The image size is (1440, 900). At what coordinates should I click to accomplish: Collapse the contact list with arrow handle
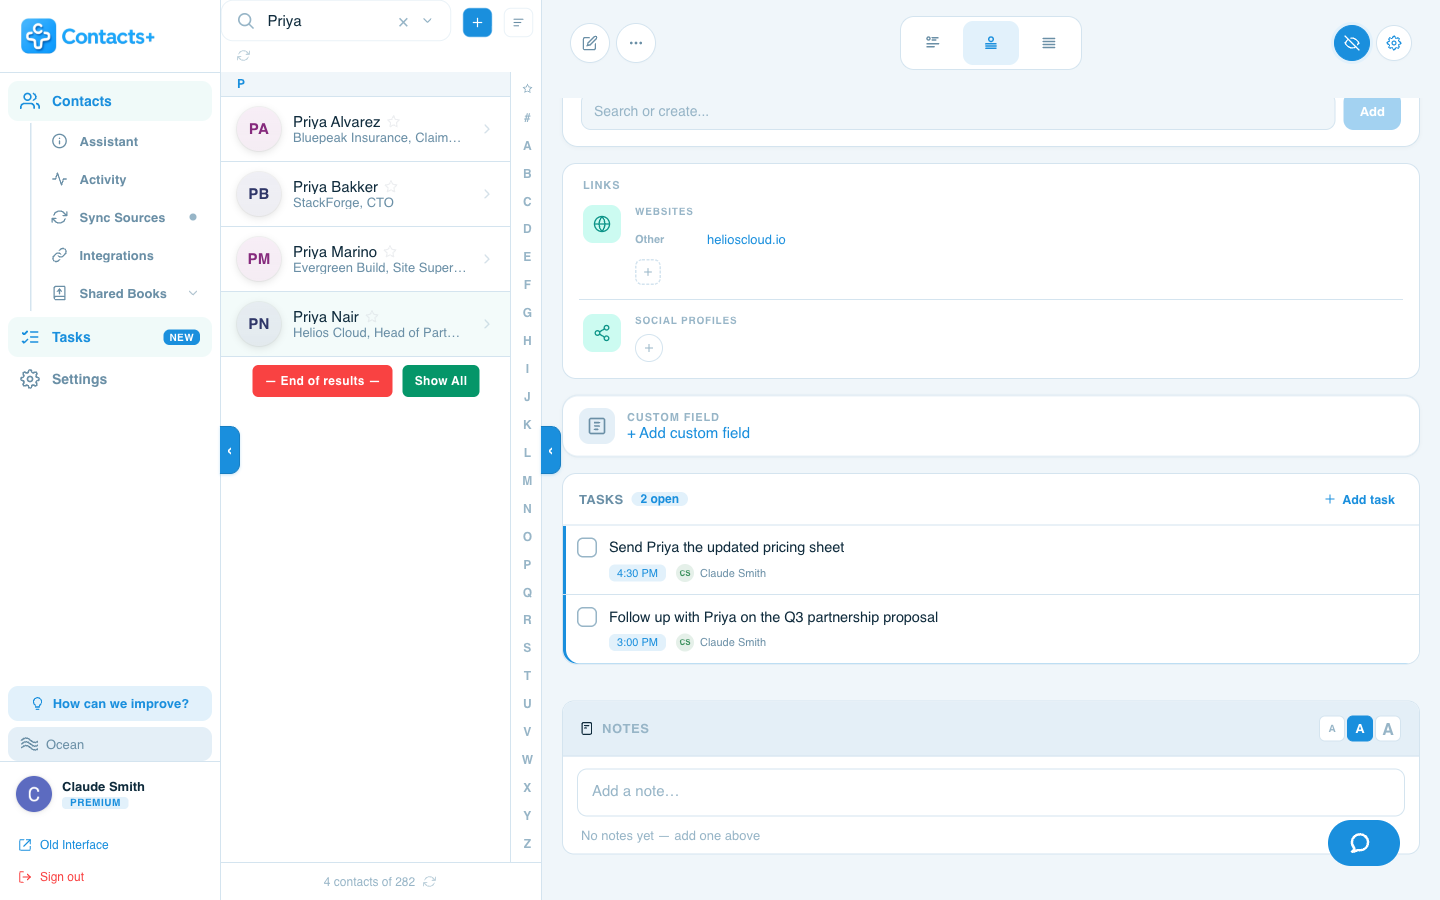[x=551, y=450]
